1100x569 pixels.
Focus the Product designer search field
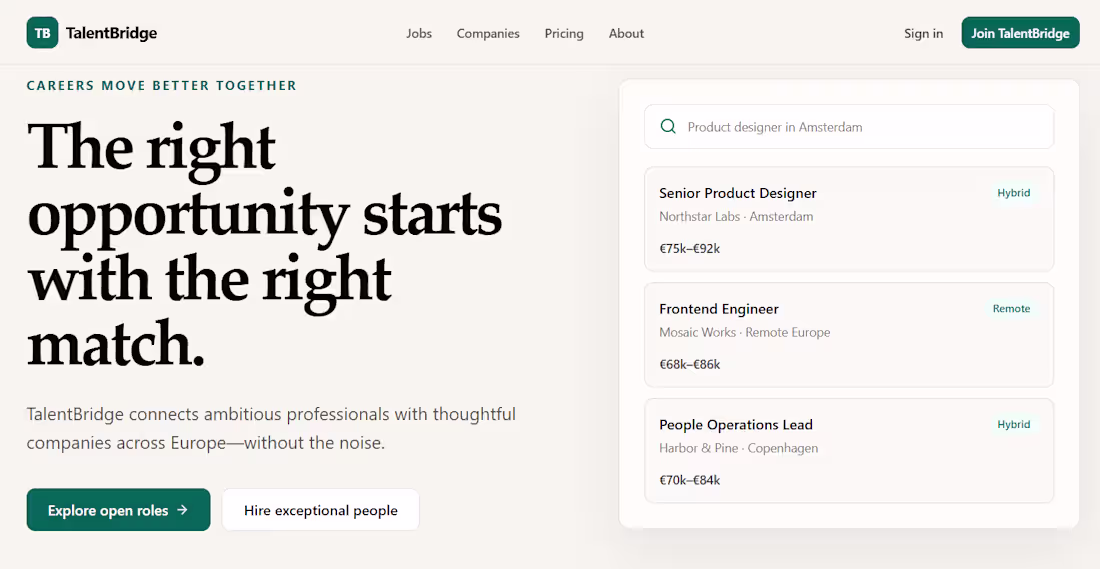click(849, 126)
